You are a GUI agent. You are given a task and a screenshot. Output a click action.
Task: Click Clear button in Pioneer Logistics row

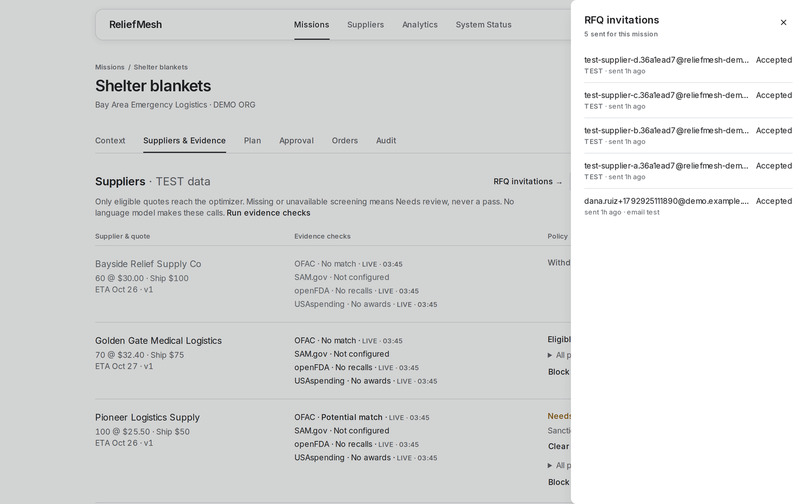pyautogui.click(x=559, y=446)
